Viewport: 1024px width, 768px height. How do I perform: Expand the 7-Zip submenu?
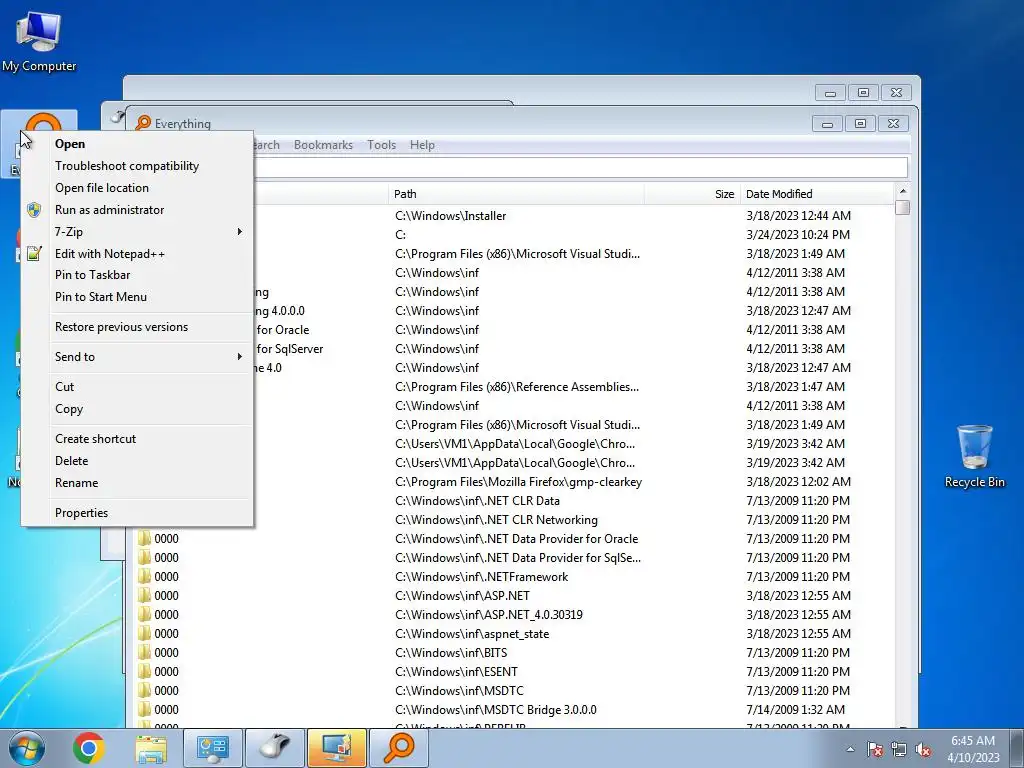click(x=137, y=231)
